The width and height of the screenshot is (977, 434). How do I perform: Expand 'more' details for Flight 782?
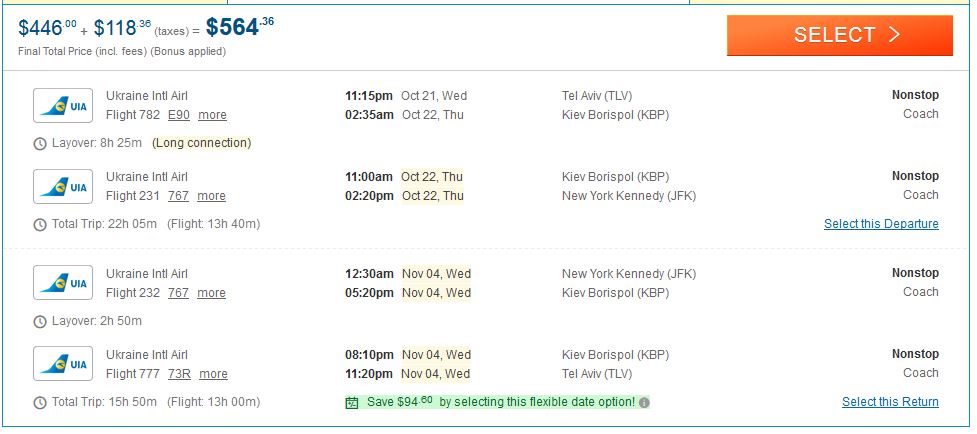pyautogui.click(x=212, y=115)
